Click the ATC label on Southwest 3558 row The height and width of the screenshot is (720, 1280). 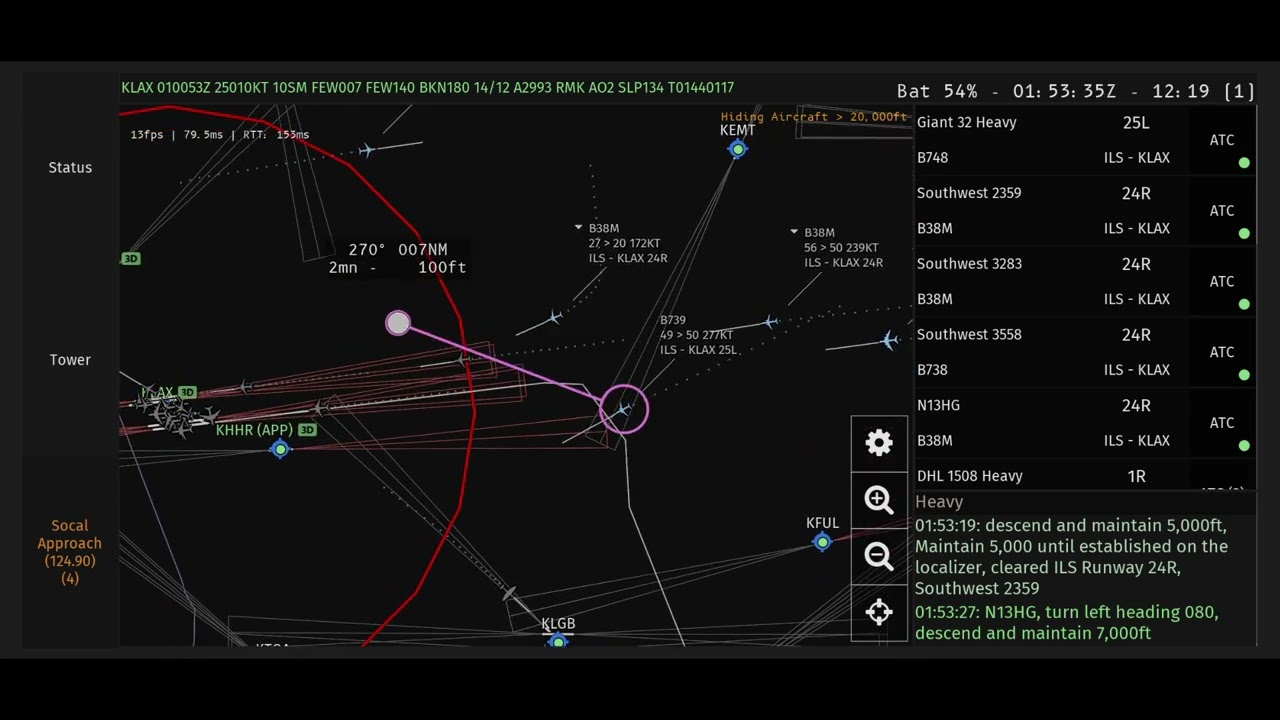(1222, 352)
